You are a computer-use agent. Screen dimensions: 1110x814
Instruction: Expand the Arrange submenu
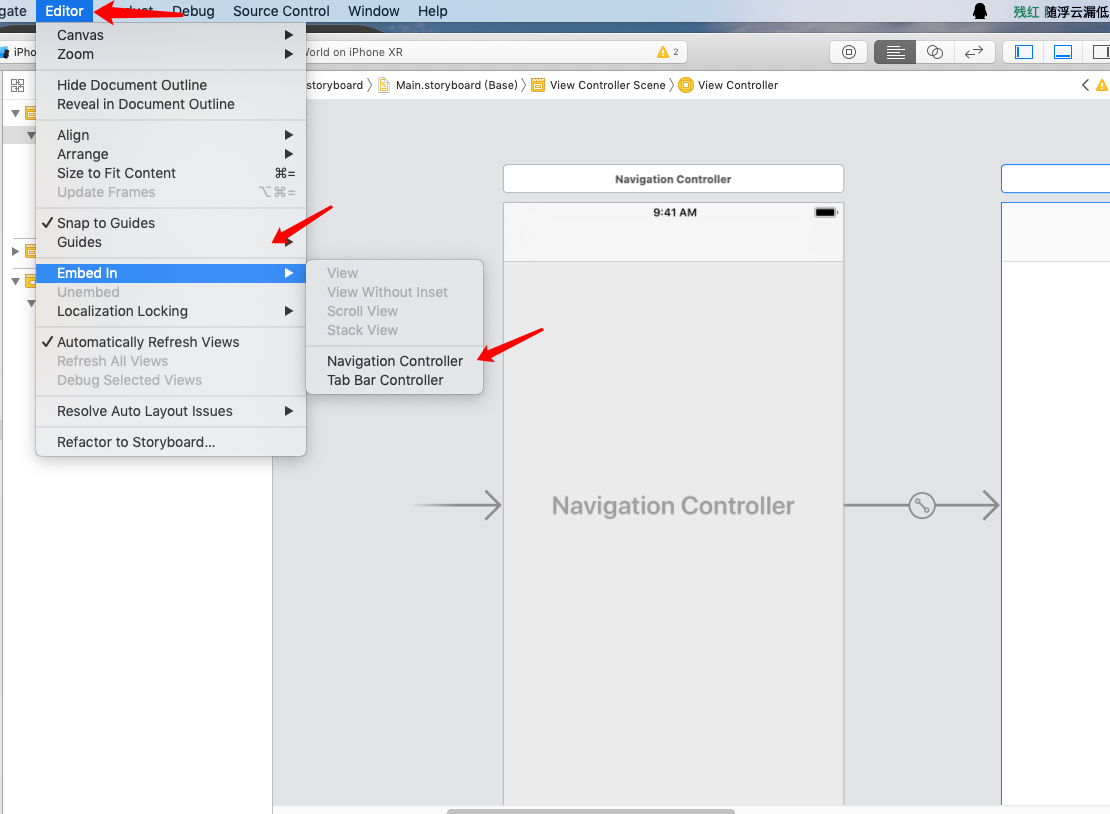[x=171, y=154]
